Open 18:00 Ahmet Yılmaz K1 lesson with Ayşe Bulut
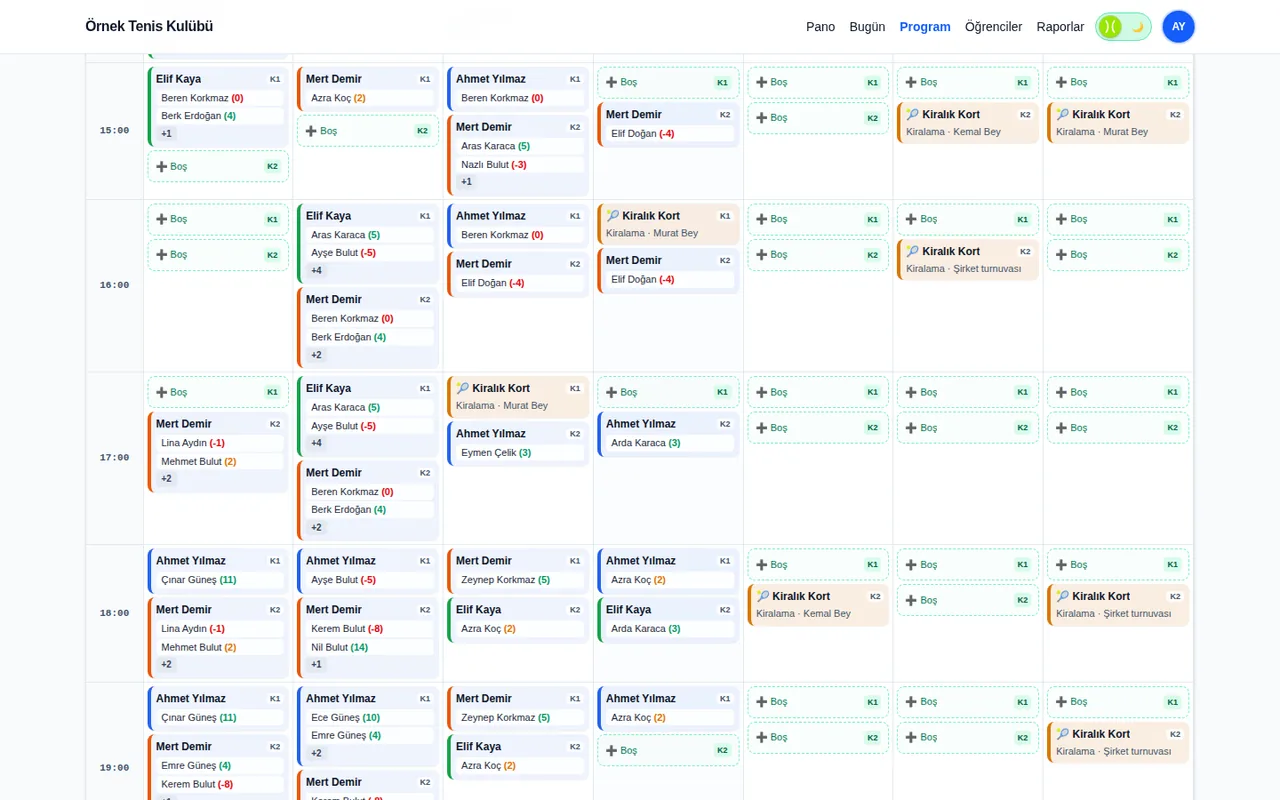This screenshot has width=1280, height=800. (368, 571)
